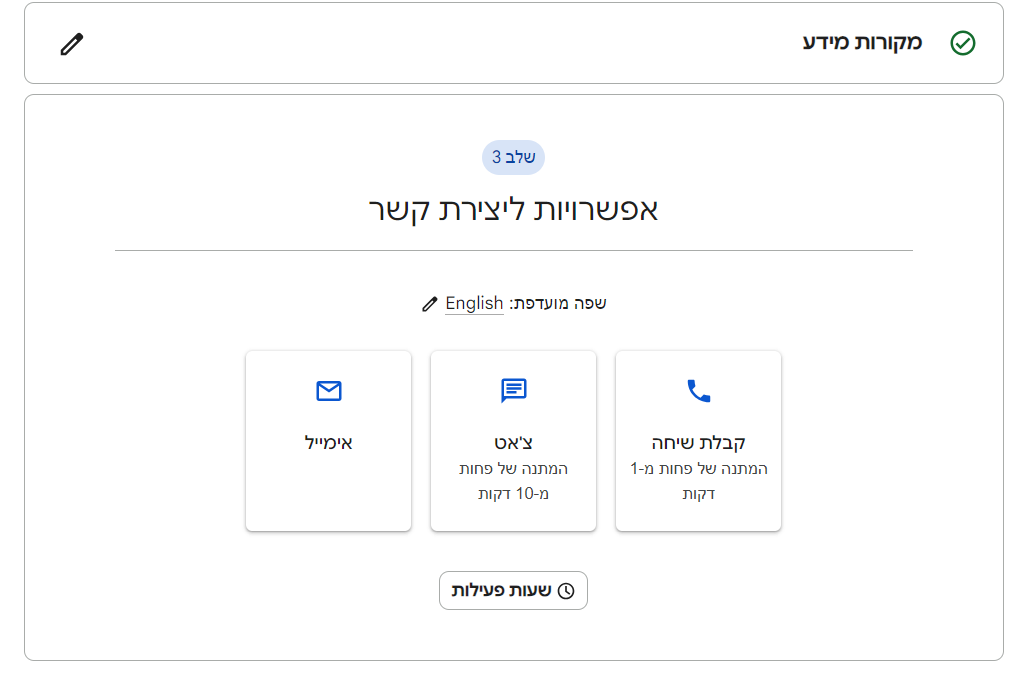Screen dimensions: 1029x683
Task: Open the שעות פעילות hours button
Action: [513, 591]
